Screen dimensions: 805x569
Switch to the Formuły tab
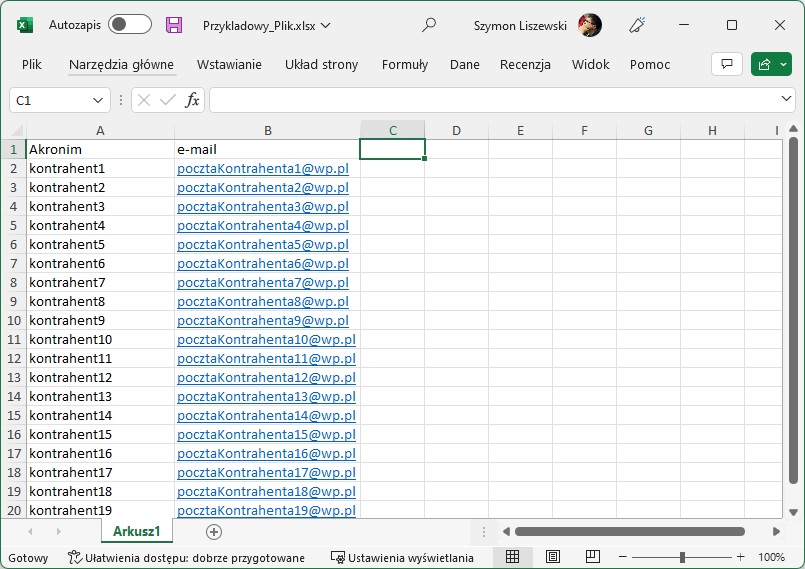click(405, 65)
